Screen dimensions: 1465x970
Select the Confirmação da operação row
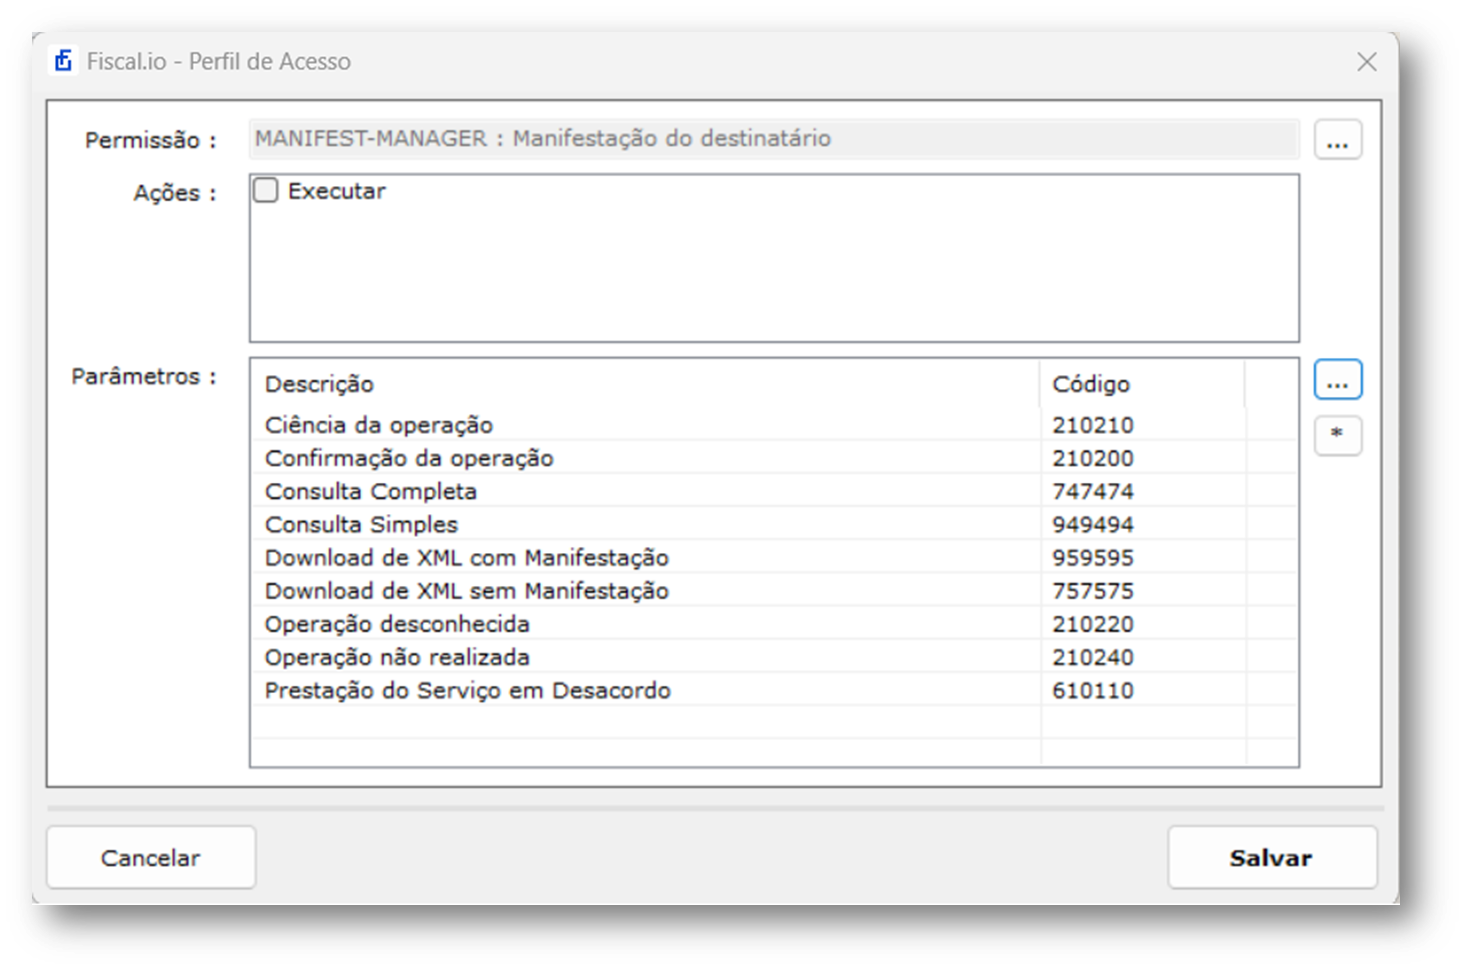click(774, 458)
